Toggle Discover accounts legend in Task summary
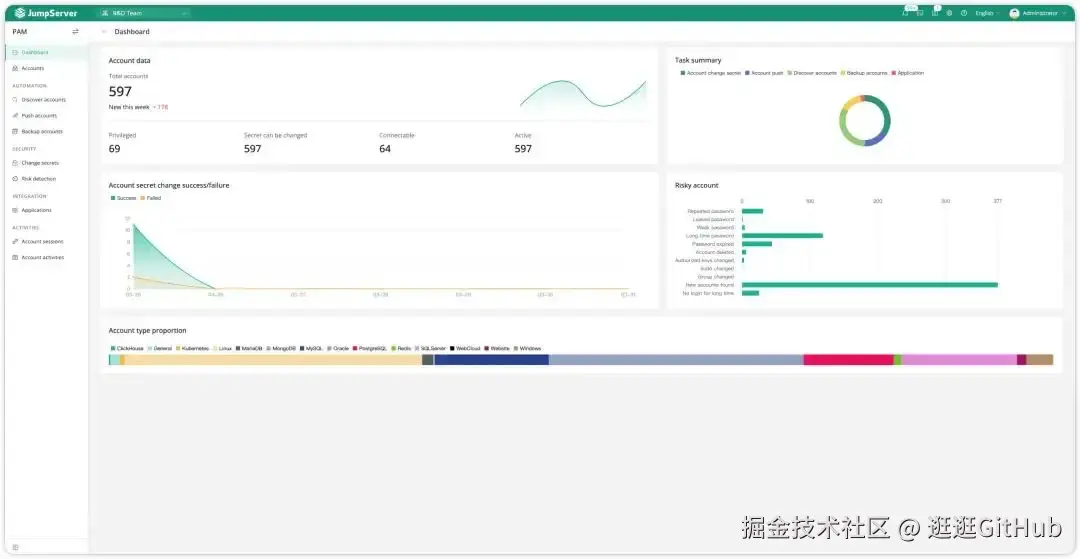The height and width of the screenshot is (559, 1080). coord(813,73)
